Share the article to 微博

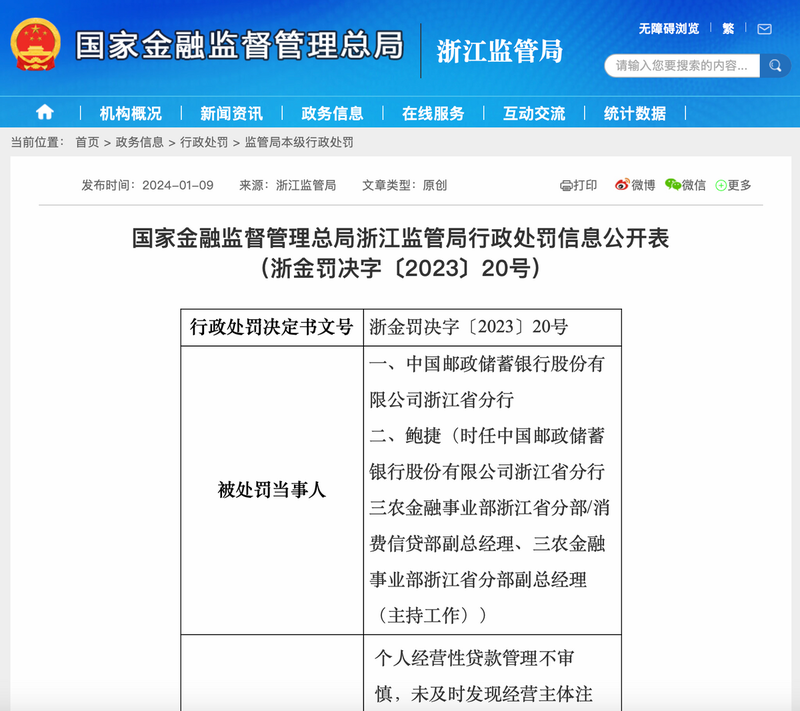(x=635, y=185)
